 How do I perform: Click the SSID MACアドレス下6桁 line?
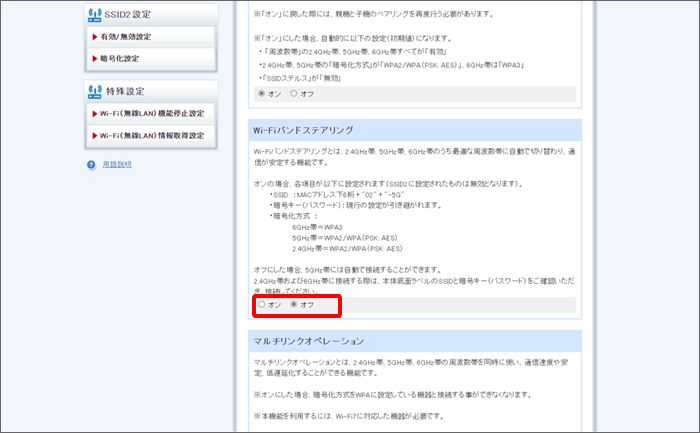tap(337, 195)
